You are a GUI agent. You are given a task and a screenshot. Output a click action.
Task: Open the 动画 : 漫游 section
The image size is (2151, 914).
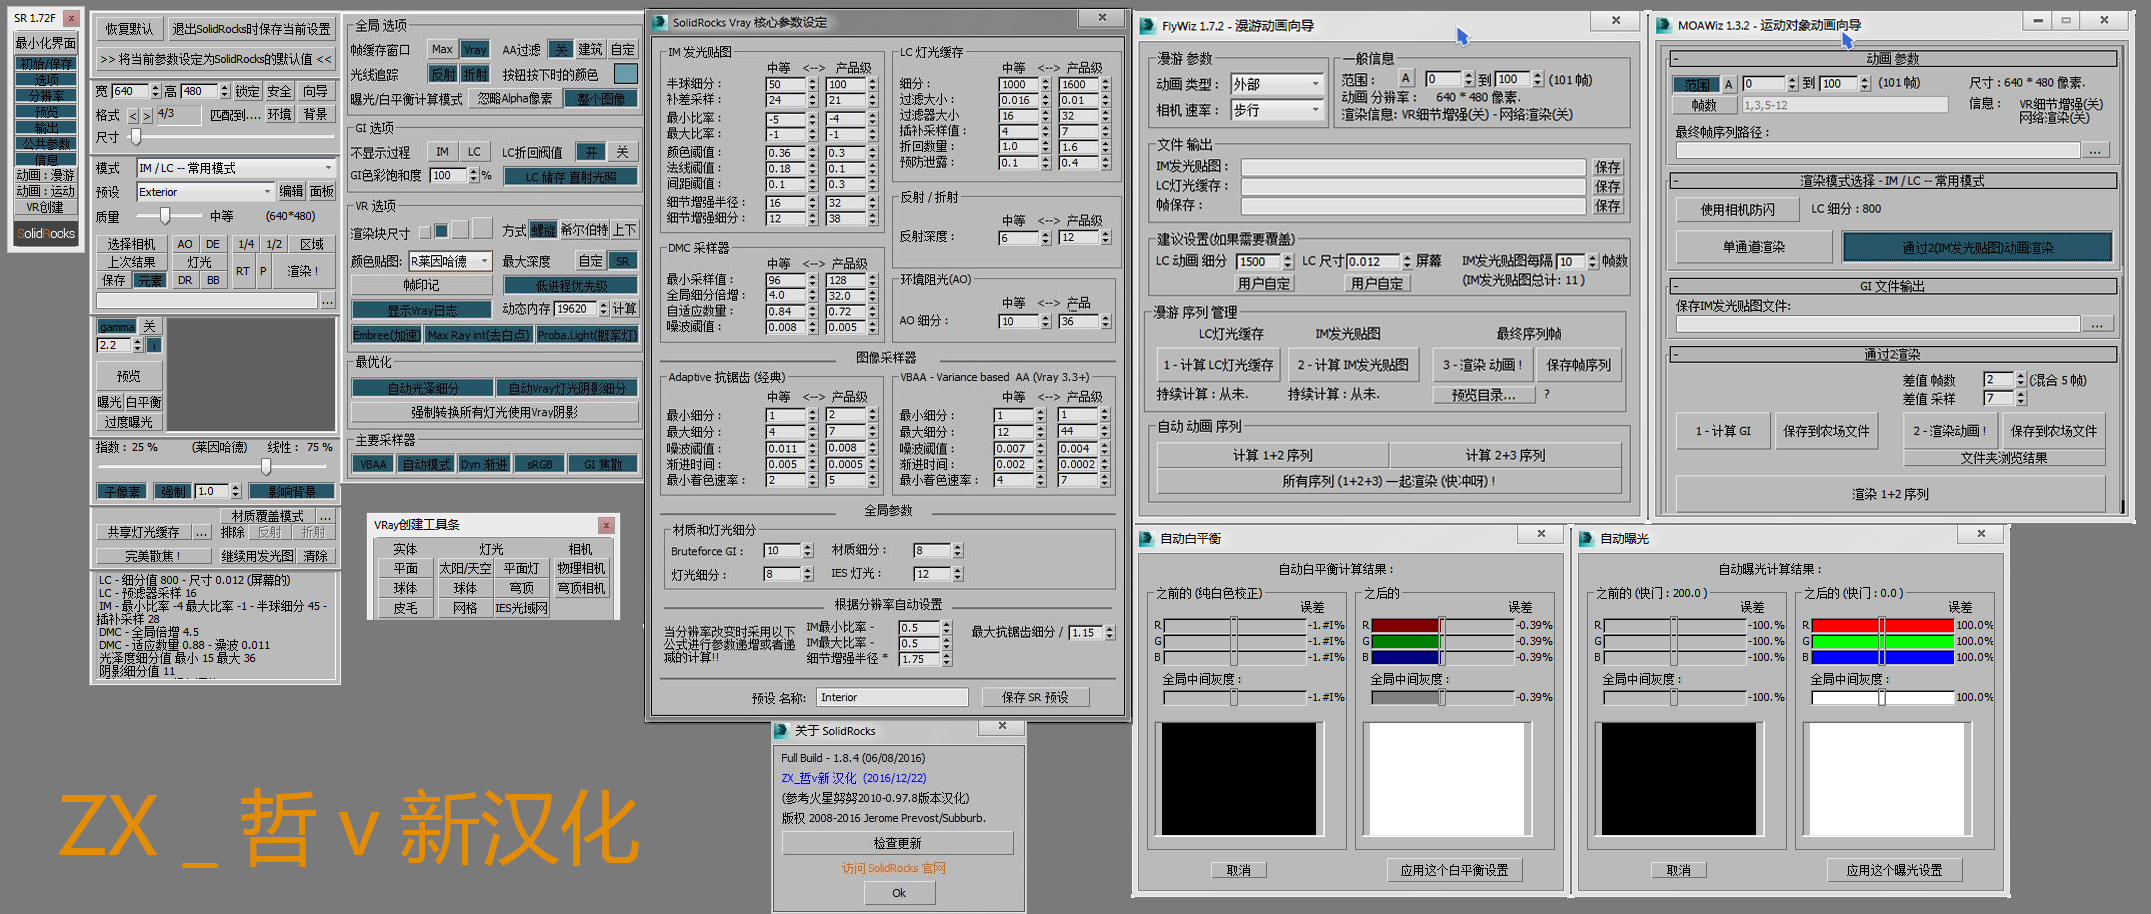(x=46, y=175)
